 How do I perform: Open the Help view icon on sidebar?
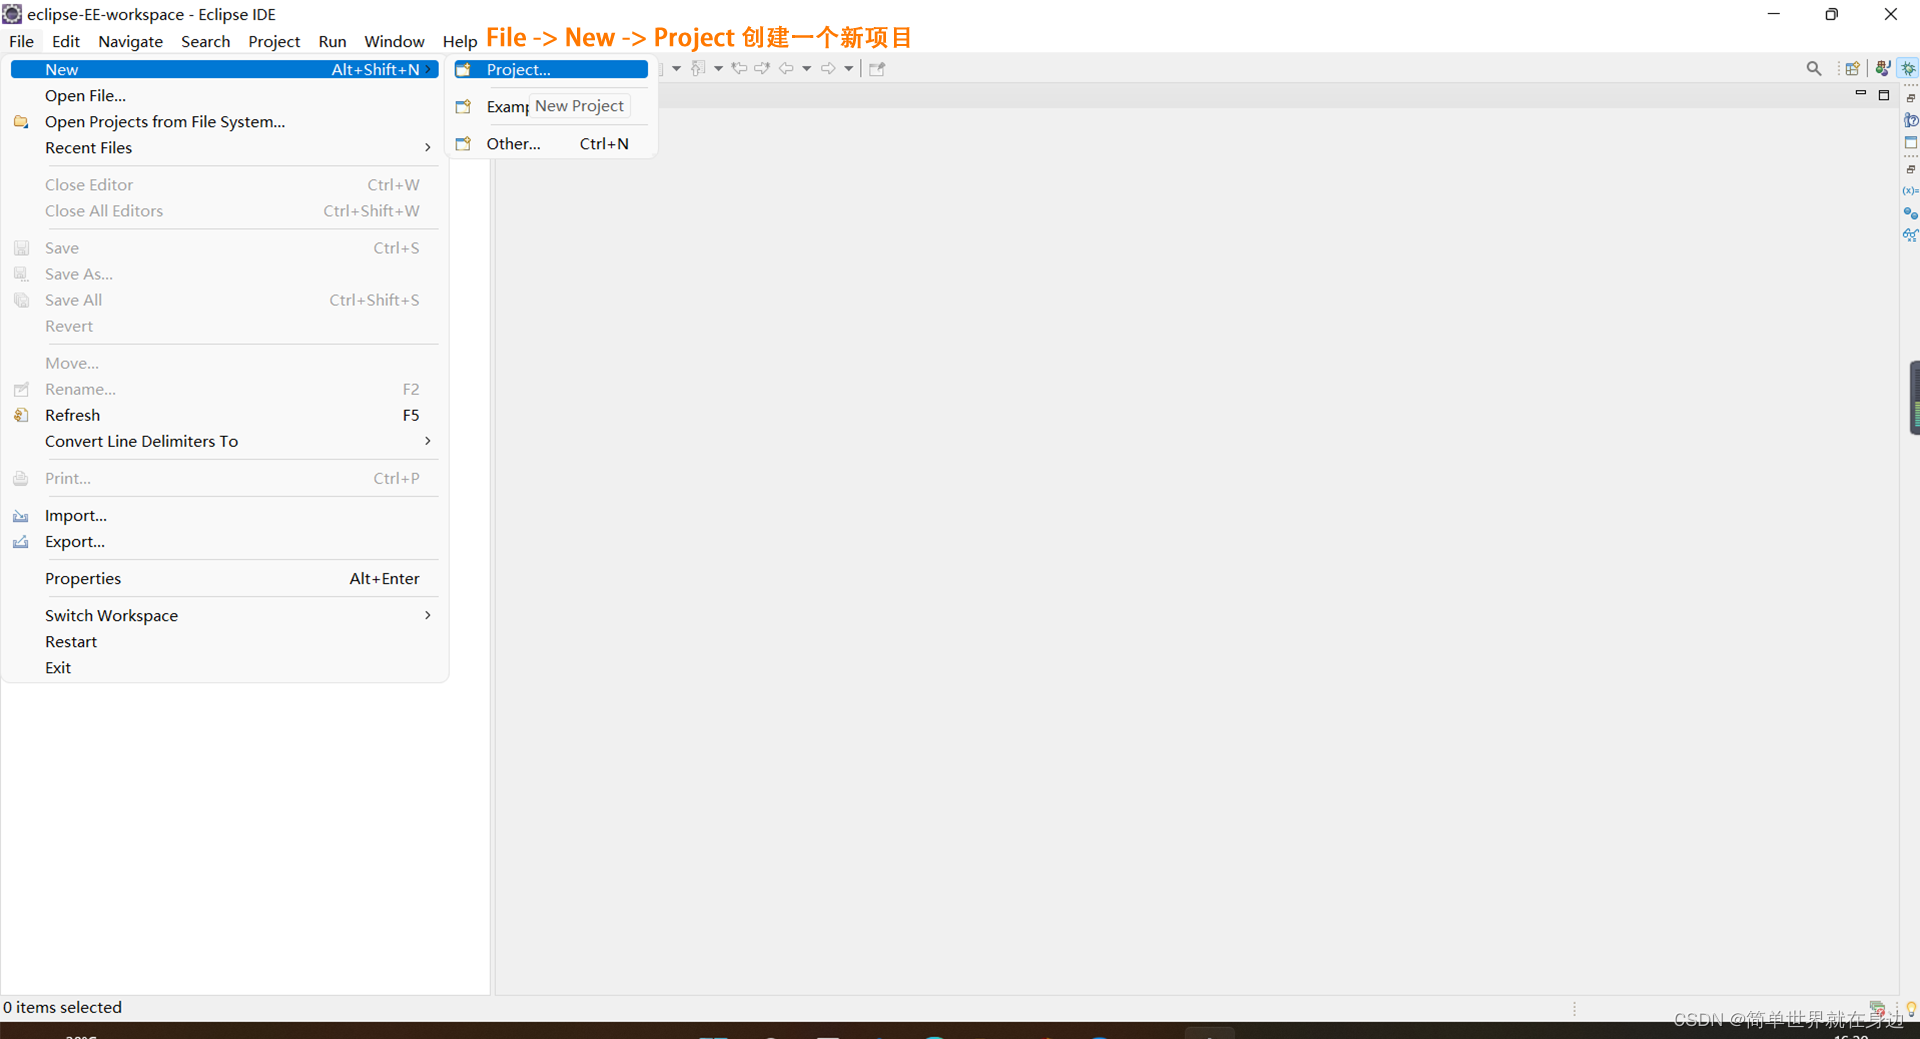(1911, 121)
